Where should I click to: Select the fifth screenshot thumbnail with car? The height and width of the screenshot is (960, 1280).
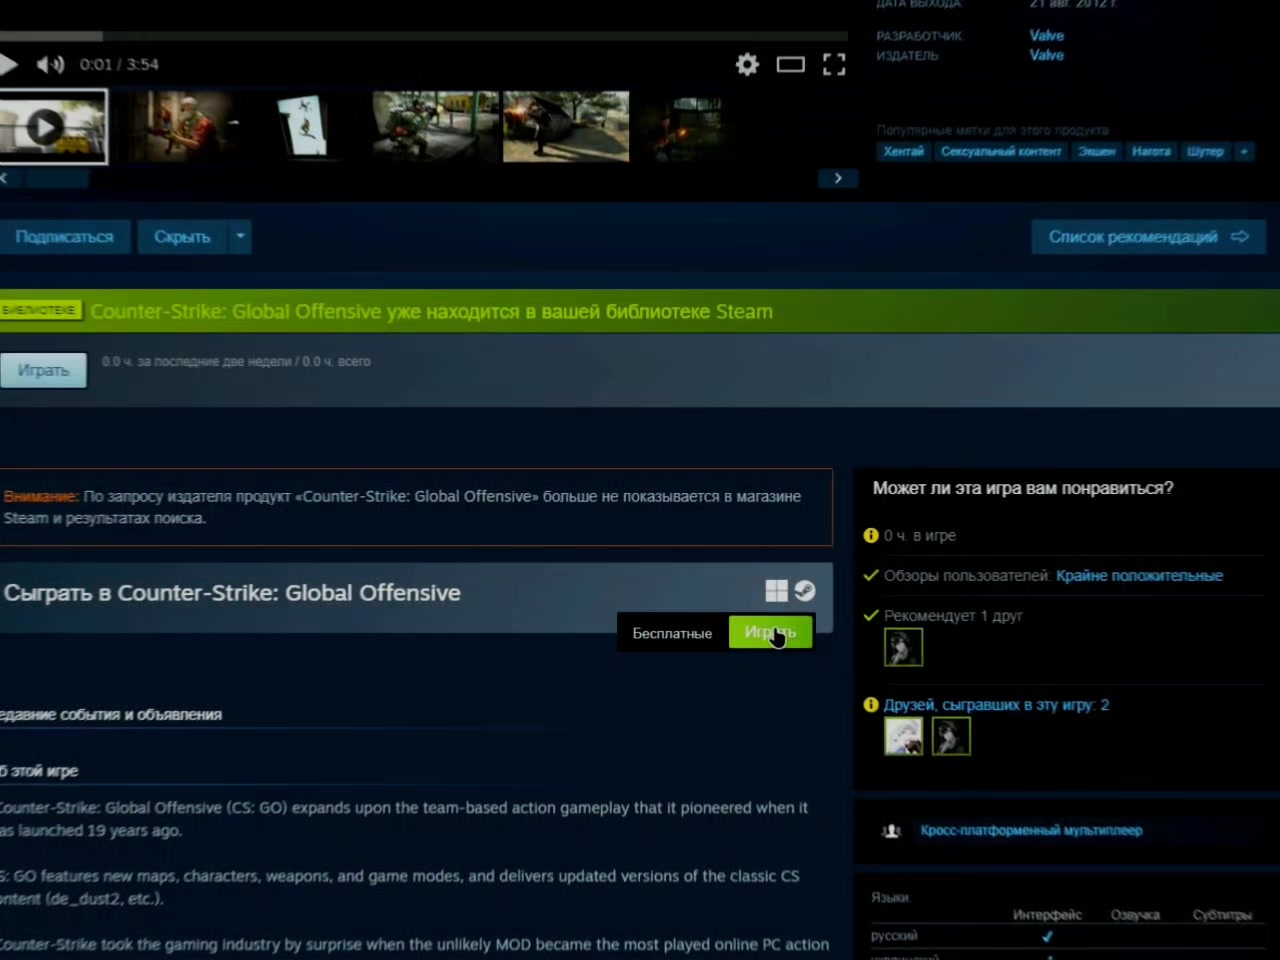[566, 127]
